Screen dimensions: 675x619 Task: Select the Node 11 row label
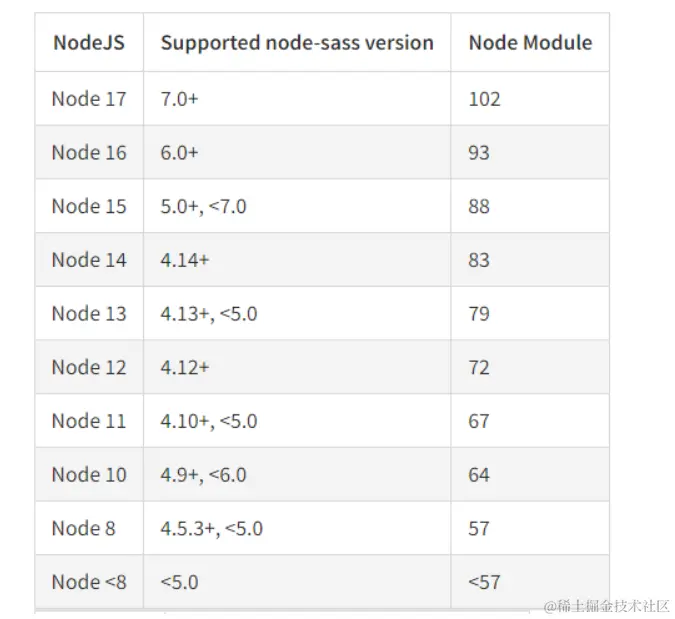coord(89,421)
